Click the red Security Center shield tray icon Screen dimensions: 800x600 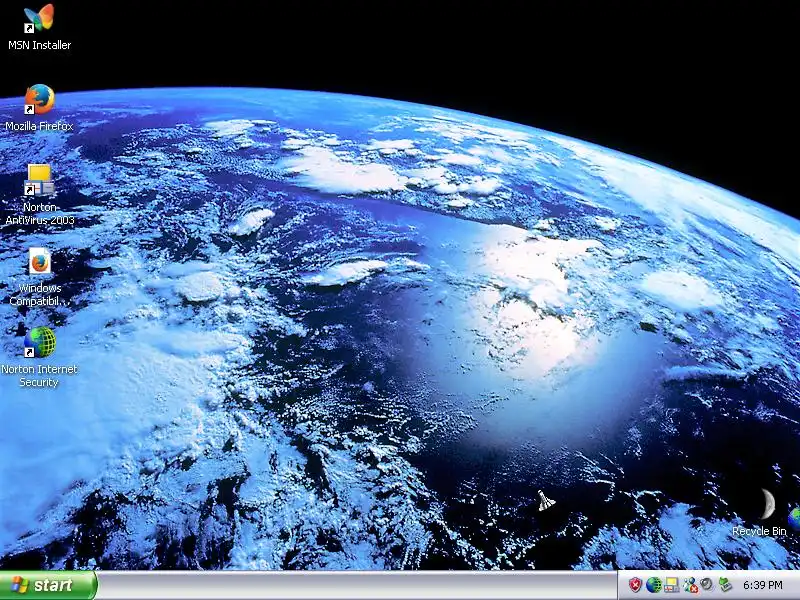tap(635, 585)
